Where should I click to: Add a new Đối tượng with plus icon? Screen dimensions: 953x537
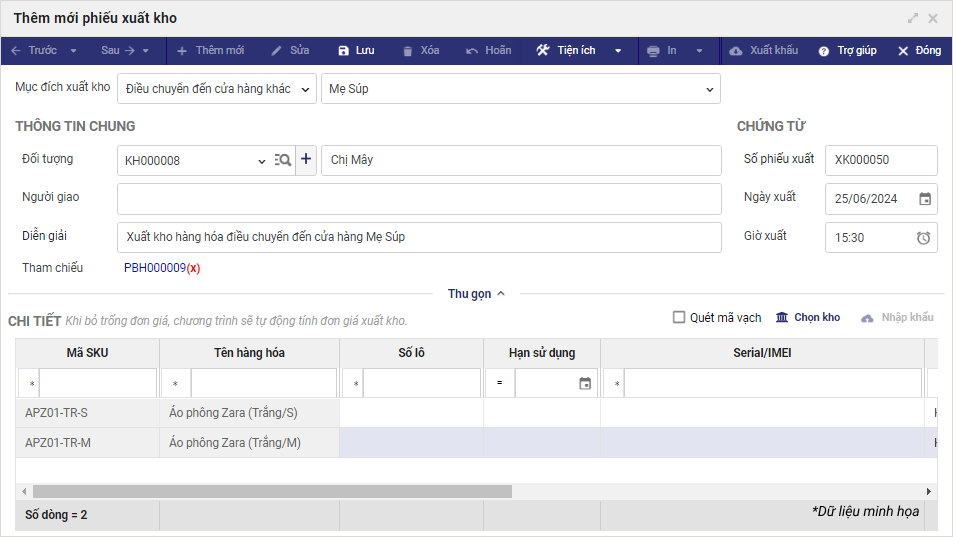[306, 159]
